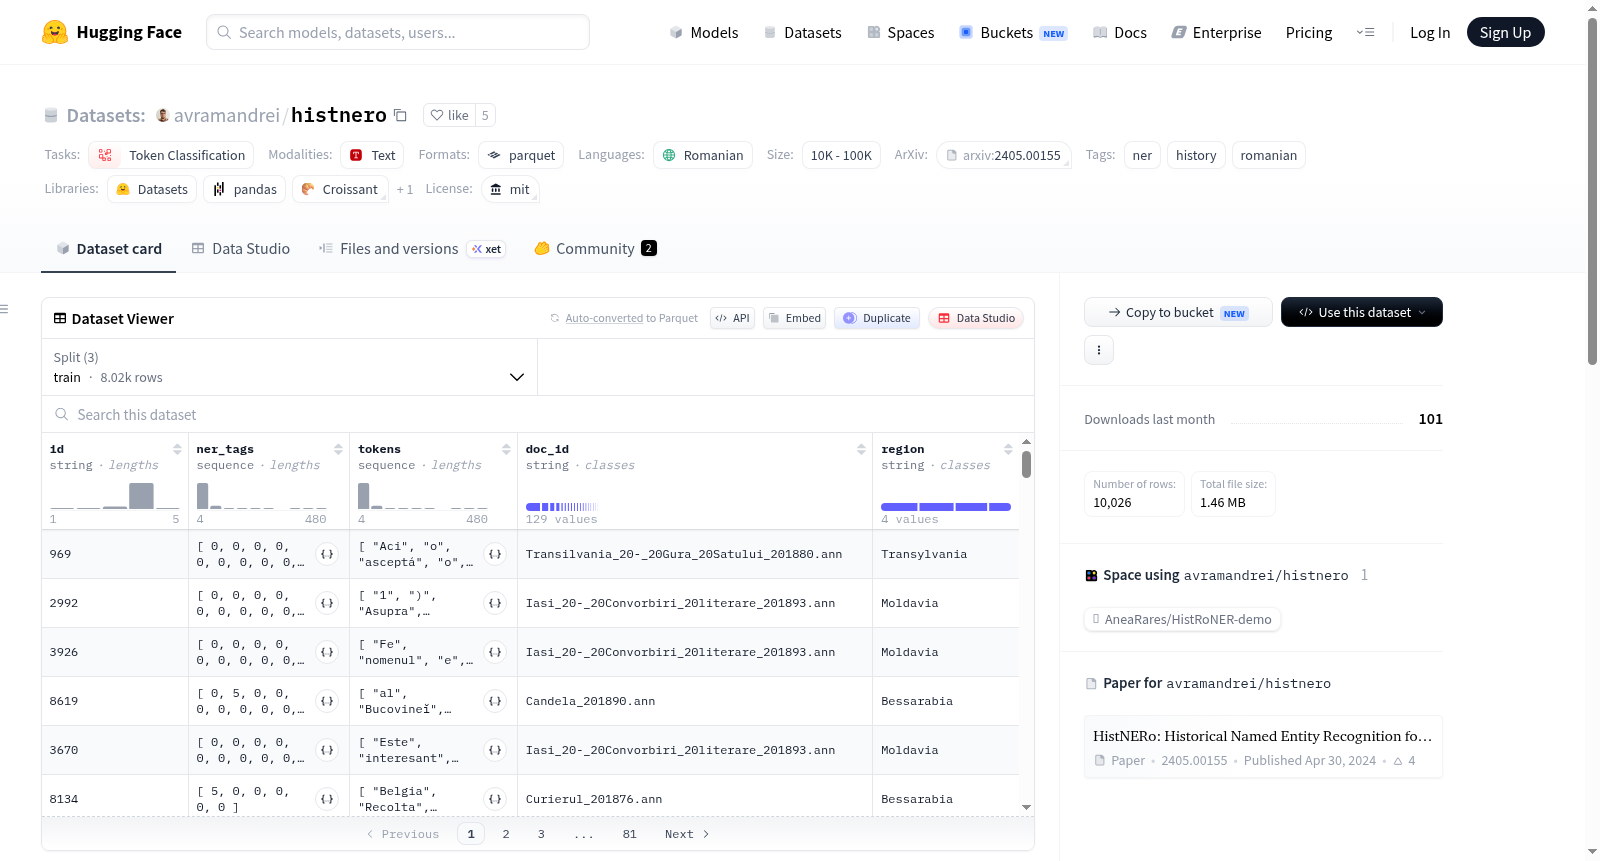Sort by the tokens column
The width and height of the screenshot is (1600, 861).
pos(506,449)
